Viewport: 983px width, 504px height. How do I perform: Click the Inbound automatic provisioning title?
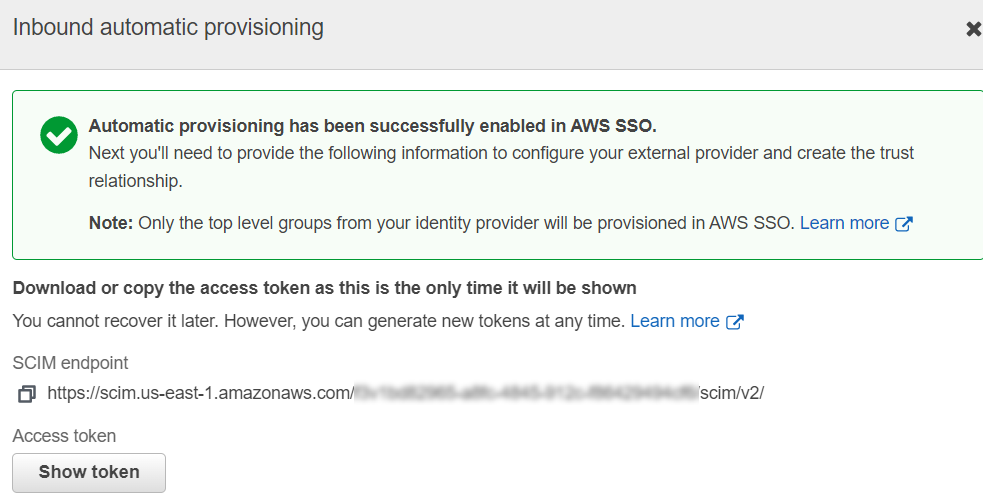[x=168, y=28]
